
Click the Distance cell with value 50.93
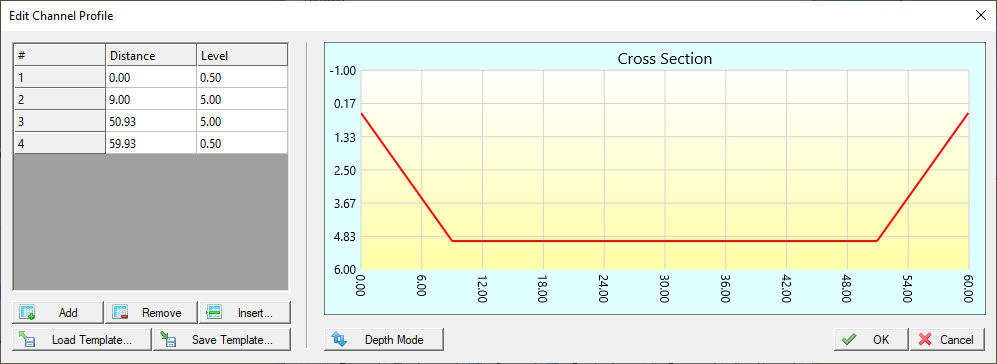click(x=151, y=121)
